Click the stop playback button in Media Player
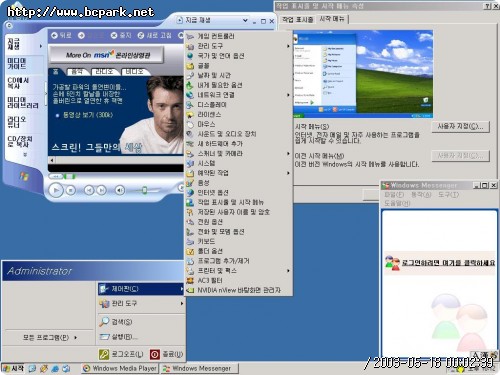Image resolution: width=500 pixels, height=375 pixels. (70, 190)
